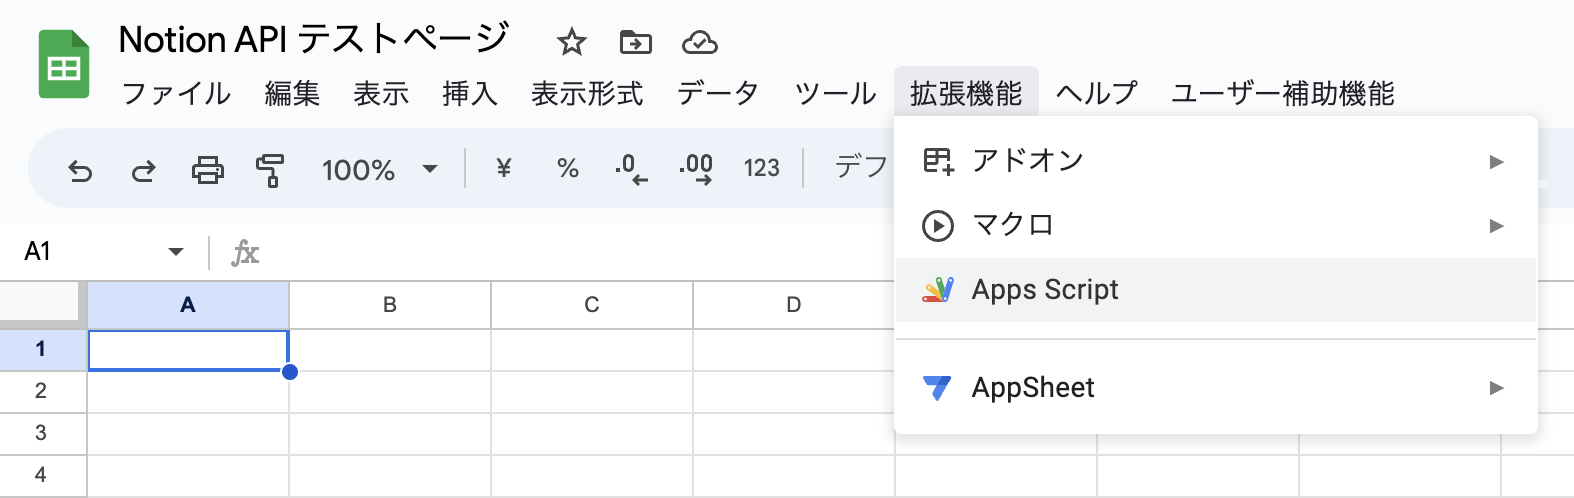Undo the last action
This screenshot has height=498, width=1574.
tap(80, 170)
